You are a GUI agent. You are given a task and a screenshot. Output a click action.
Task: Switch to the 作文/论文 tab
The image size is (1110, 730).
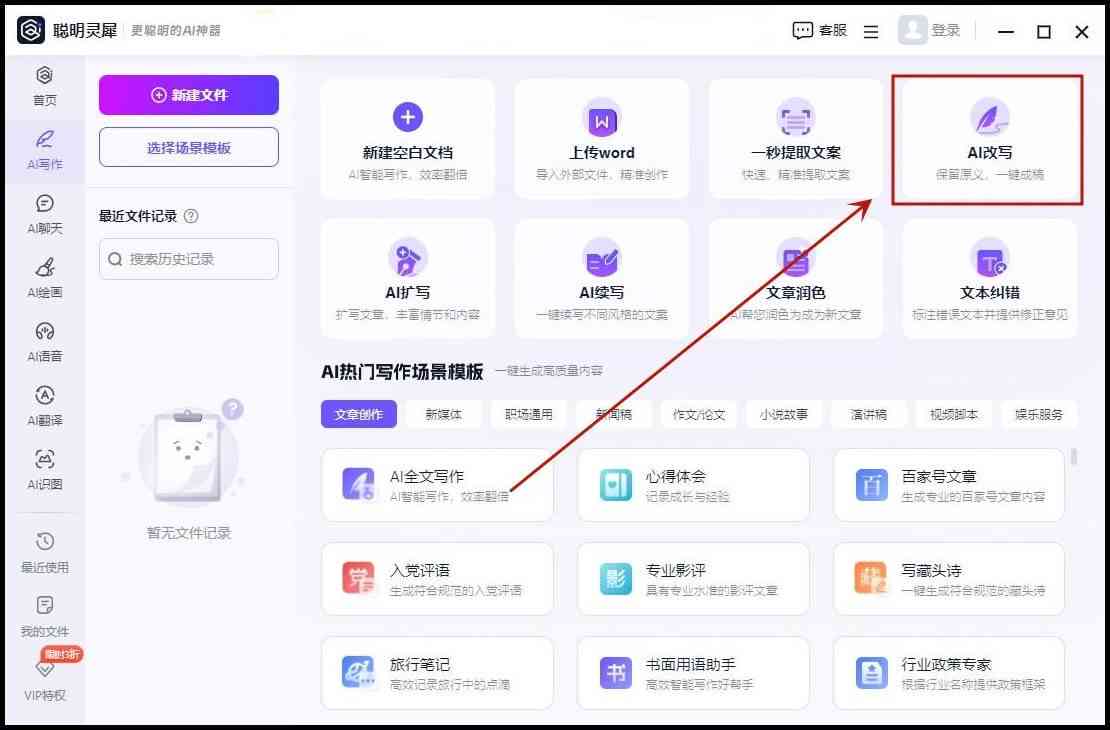point(699,414)
